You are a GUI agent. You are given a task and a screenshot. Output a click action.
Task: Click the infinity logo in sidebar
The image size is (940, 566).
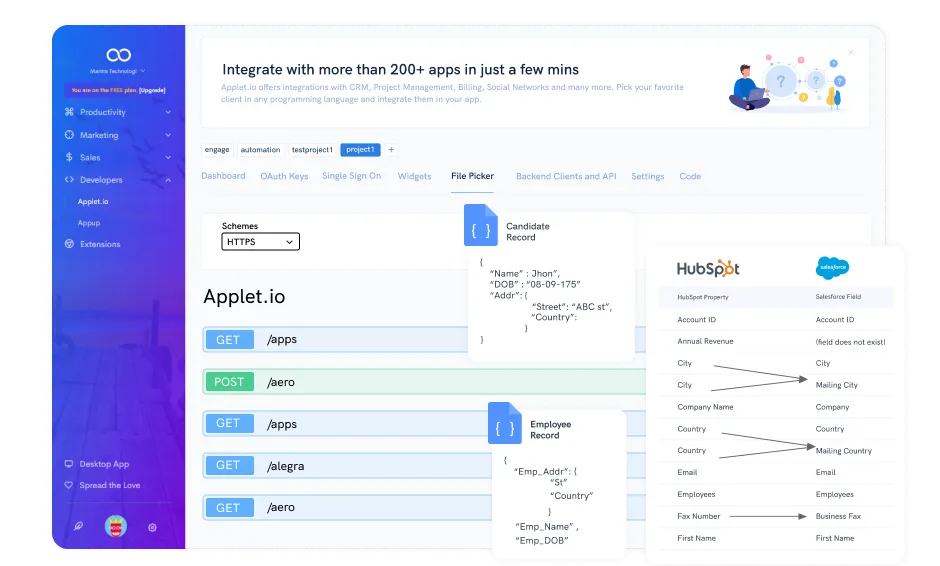(118, 55)
